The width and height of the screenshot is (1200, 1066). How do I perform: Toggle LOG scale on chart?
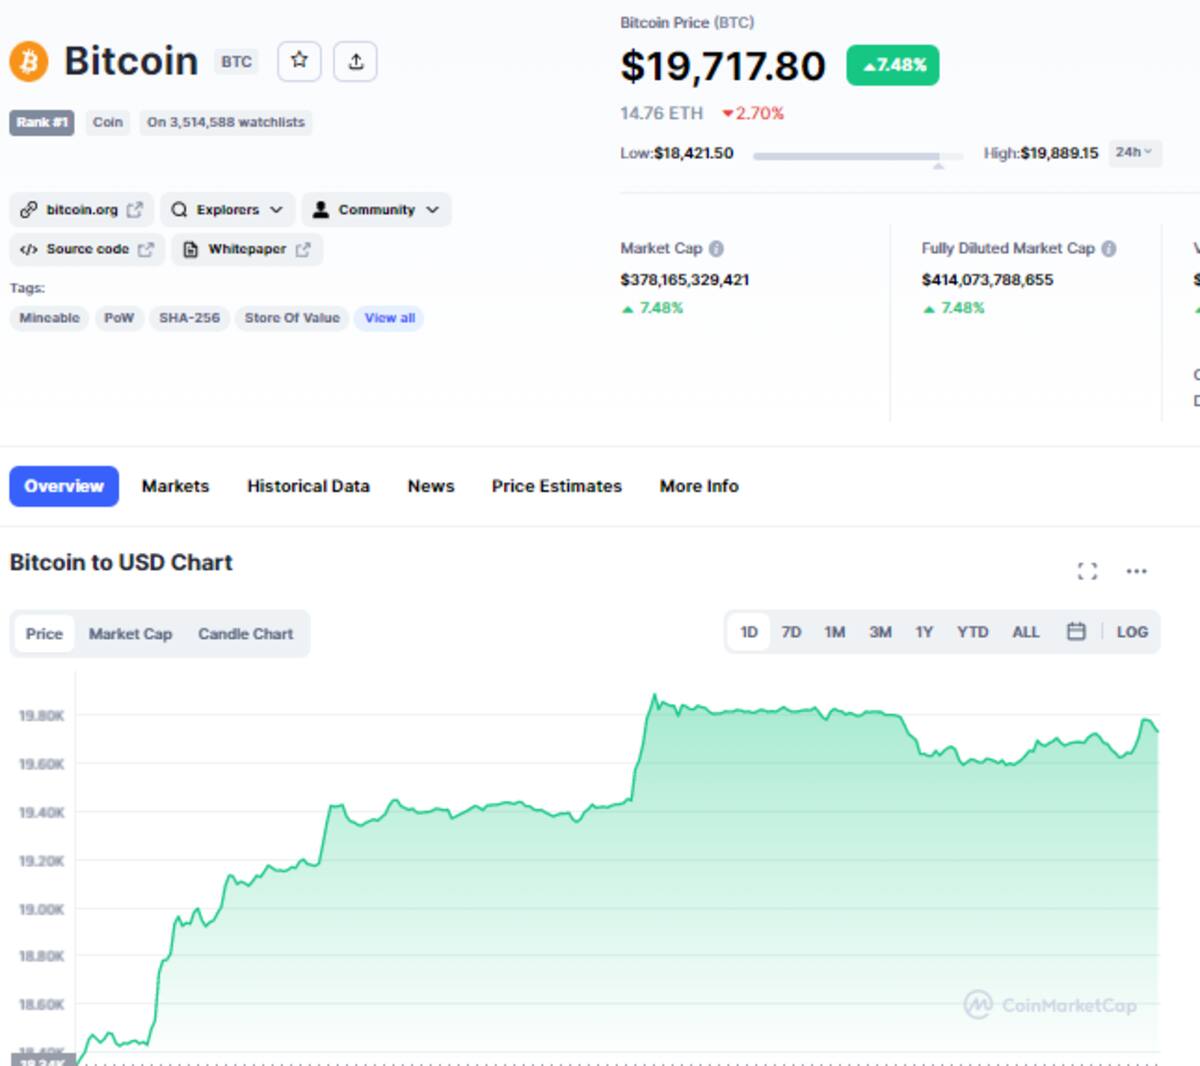1132,632
